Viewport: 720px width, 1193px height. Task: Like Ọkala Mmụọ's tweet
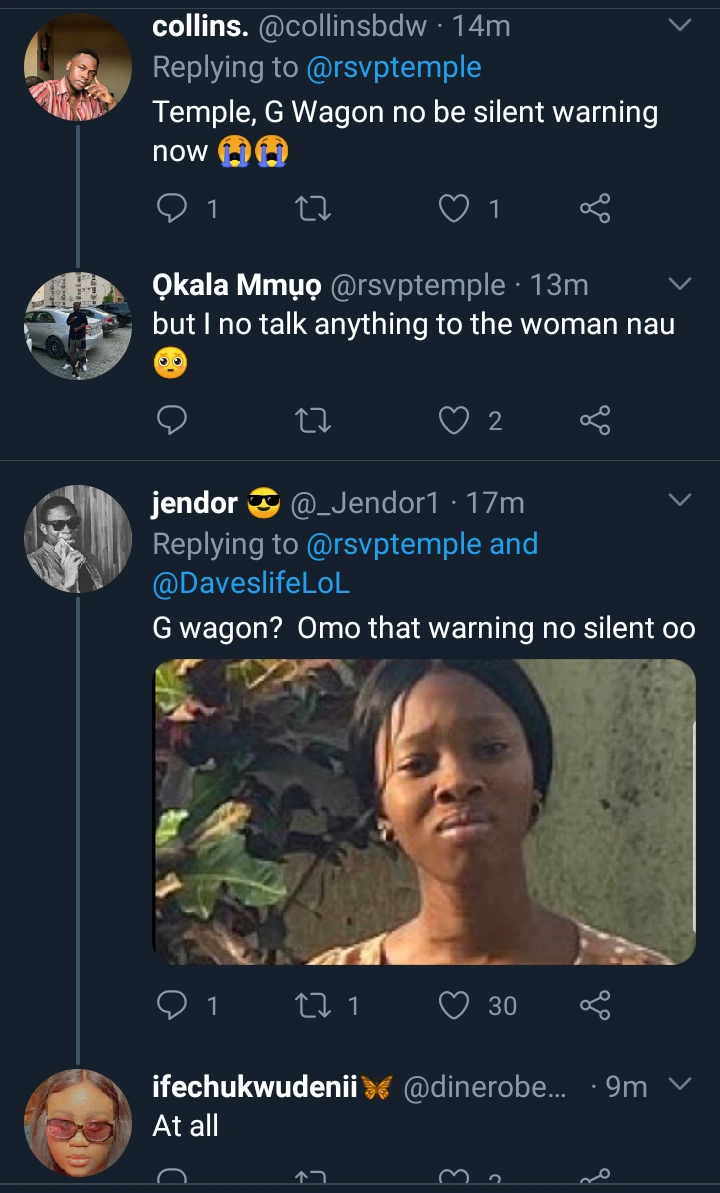tap(455, 421)
